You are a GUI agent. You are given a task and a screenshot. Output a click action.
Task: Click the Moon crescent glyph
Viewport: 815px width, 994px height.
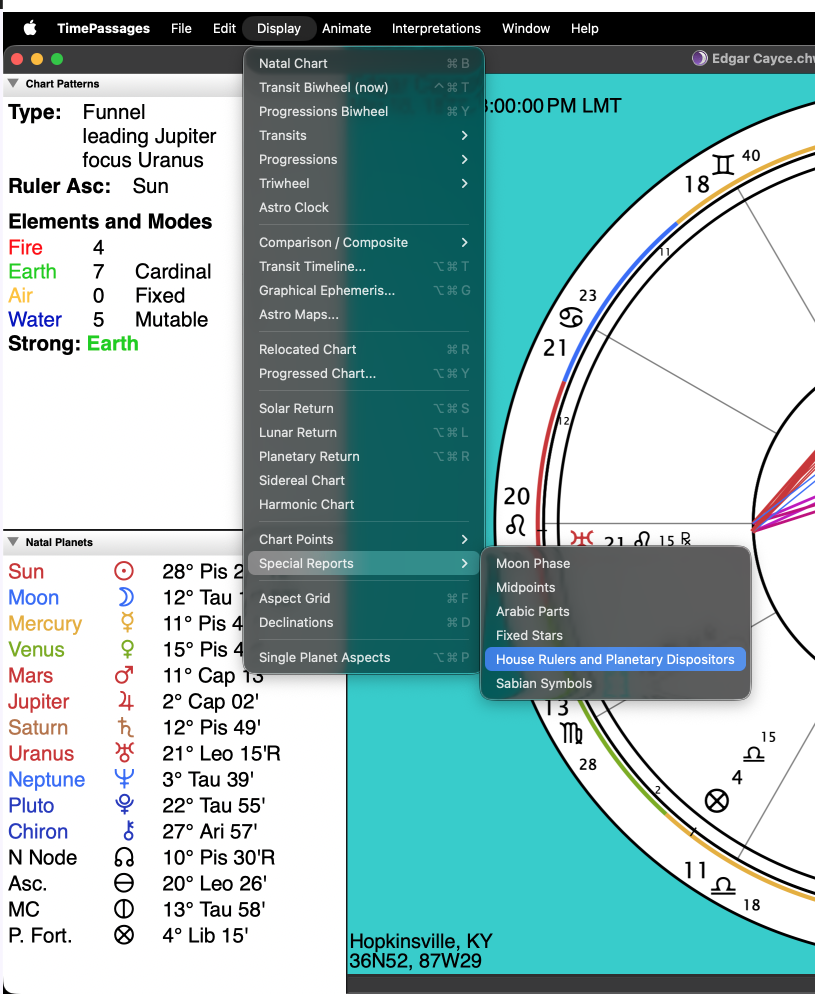[125, 597]
